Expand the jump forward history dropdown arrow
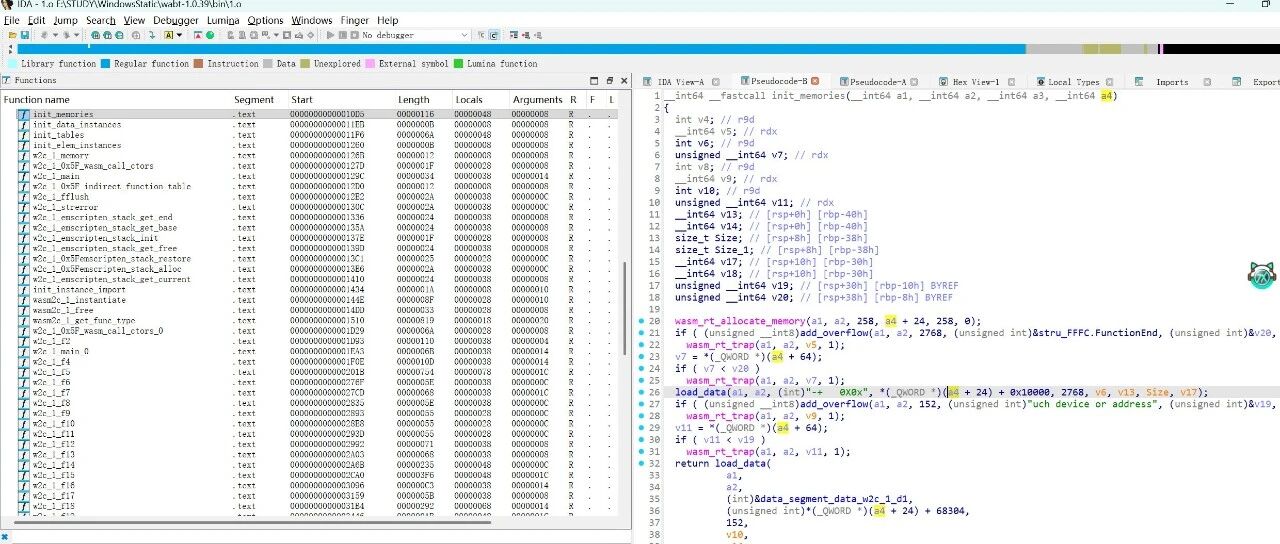Screen dimensions: 1280x544 pyautogui.click(x=77, y=35)
